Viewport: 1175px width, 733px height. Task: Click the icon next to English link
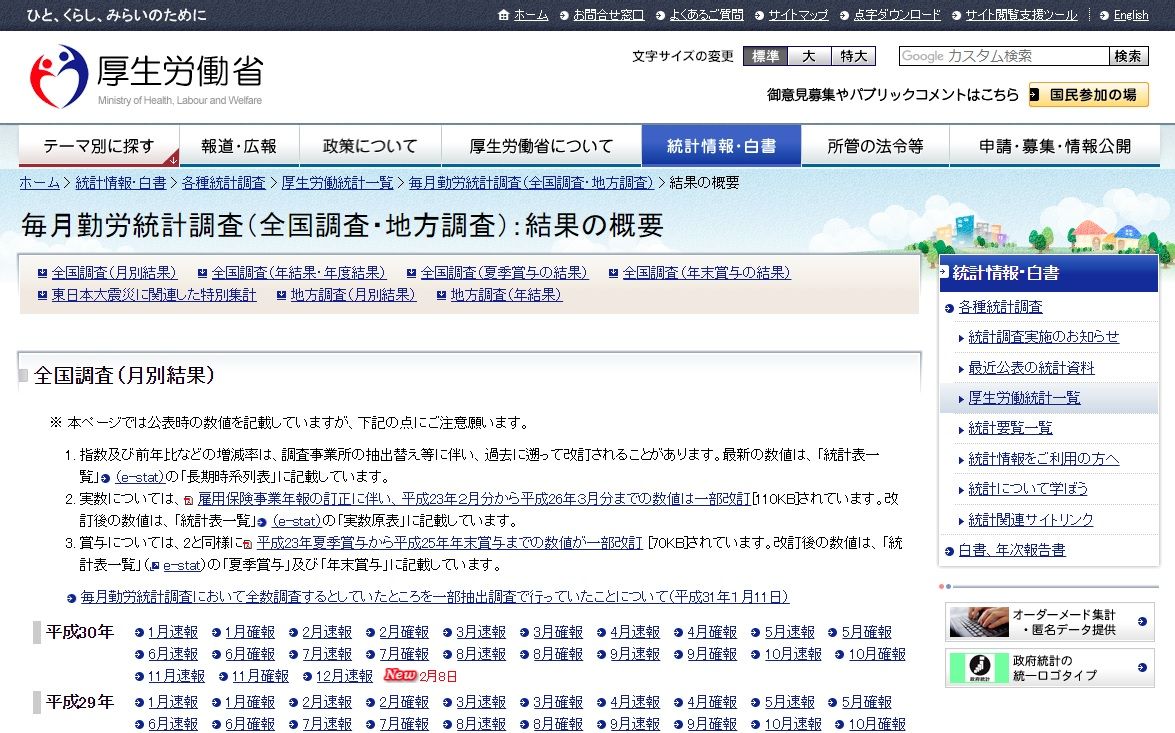pos(1104,15)
